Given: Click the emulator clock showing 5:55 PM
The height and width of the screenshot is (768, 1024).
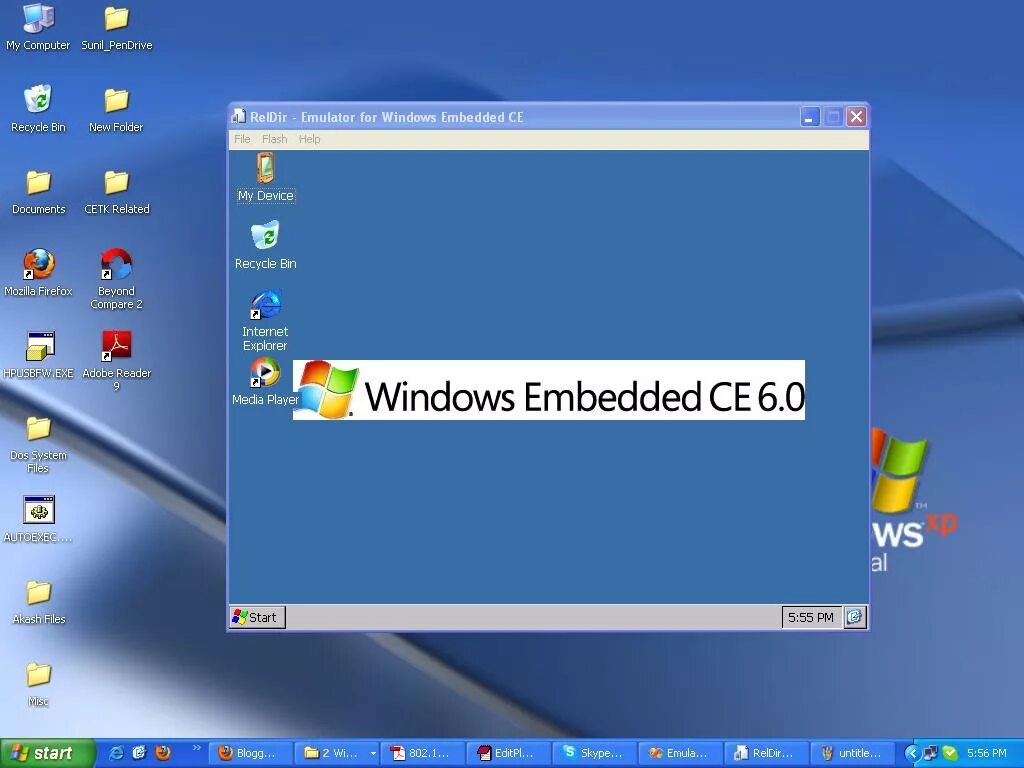Looking at the screenshot, I should (810, 617).
